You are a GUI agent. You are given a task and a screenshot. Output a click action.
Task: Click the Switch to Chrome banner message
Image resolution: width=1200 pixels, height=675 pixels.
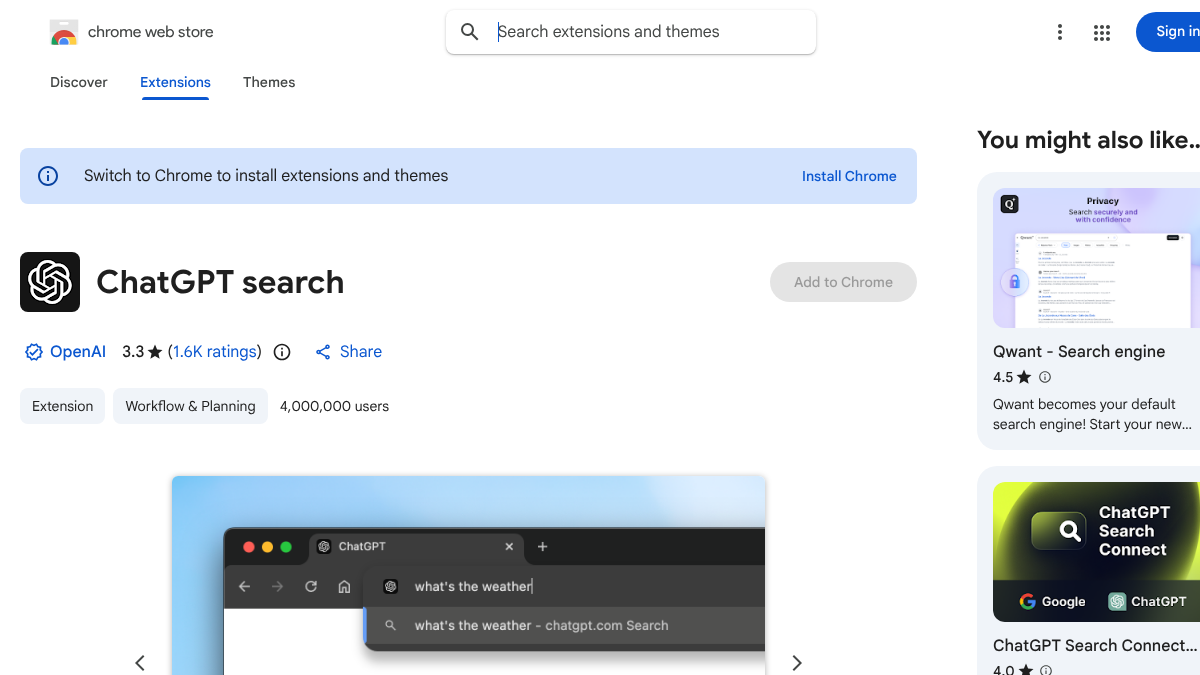[x=266, y=176]
